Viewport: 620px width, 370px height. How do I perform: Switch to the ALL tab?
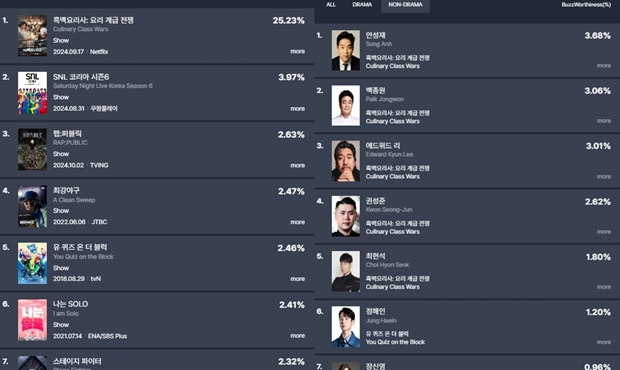[331, 5]
